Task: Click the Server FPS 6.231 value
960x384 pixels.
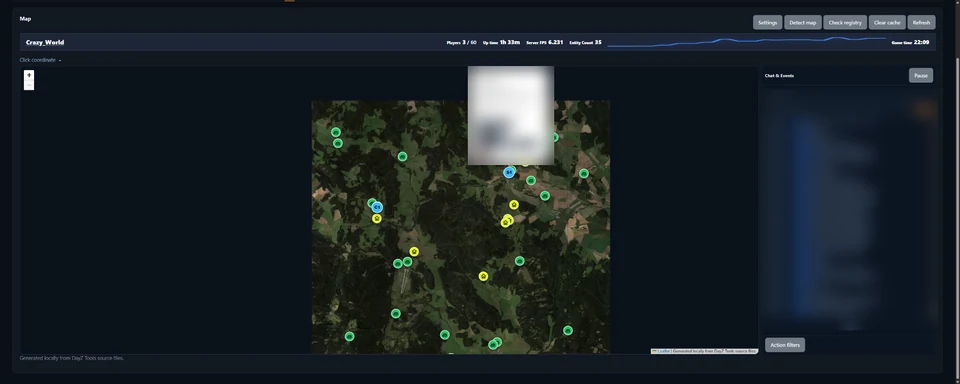Action: point(544,42)
